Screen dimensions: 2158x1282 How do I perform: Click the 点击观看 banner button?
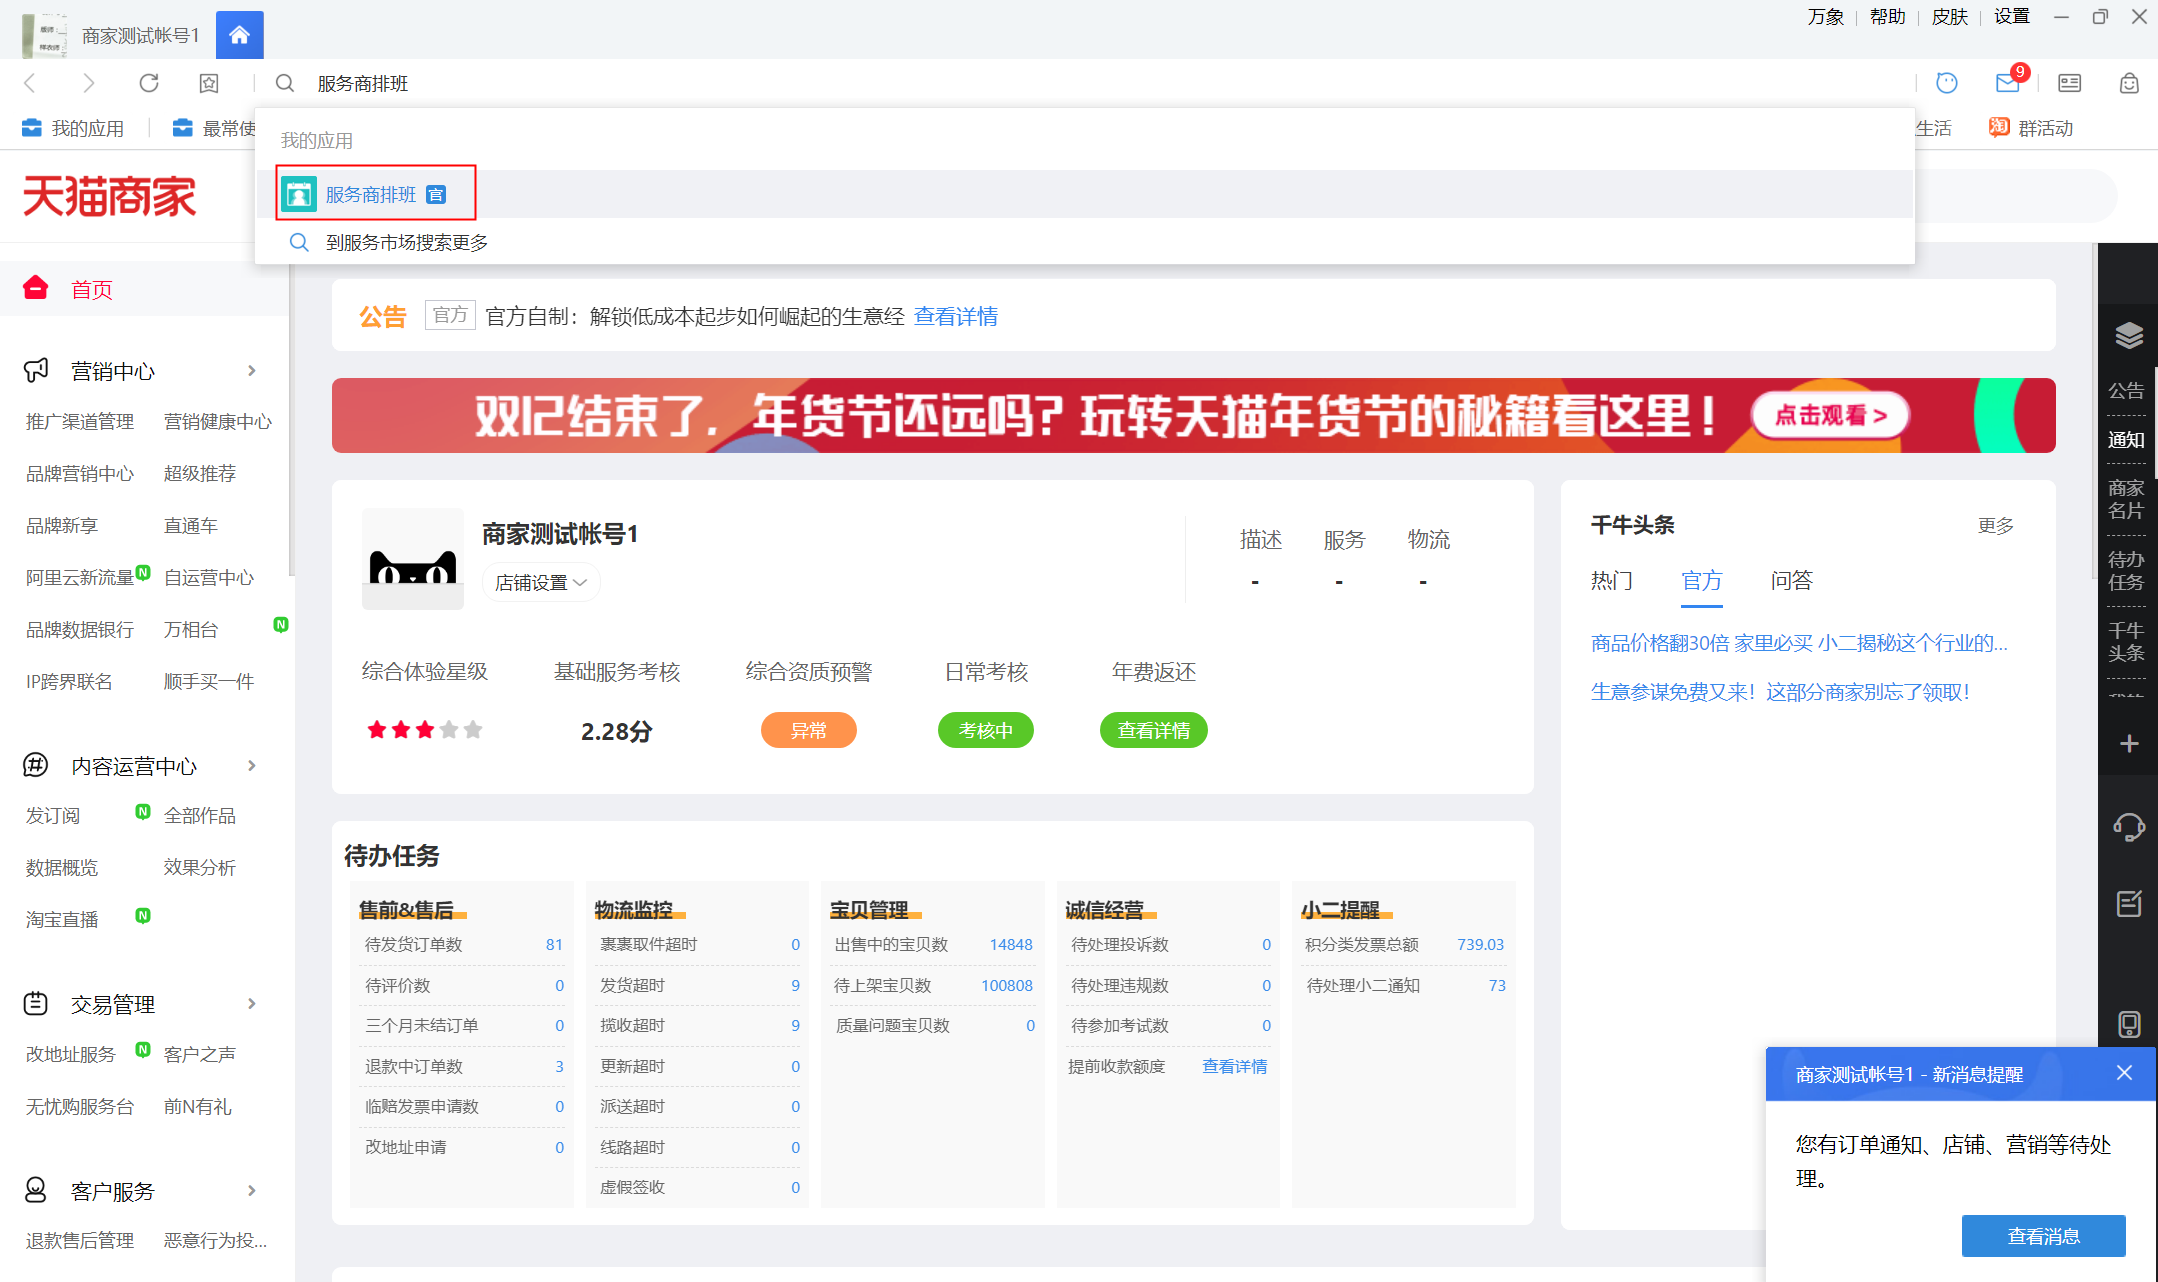pos(1830,415)
